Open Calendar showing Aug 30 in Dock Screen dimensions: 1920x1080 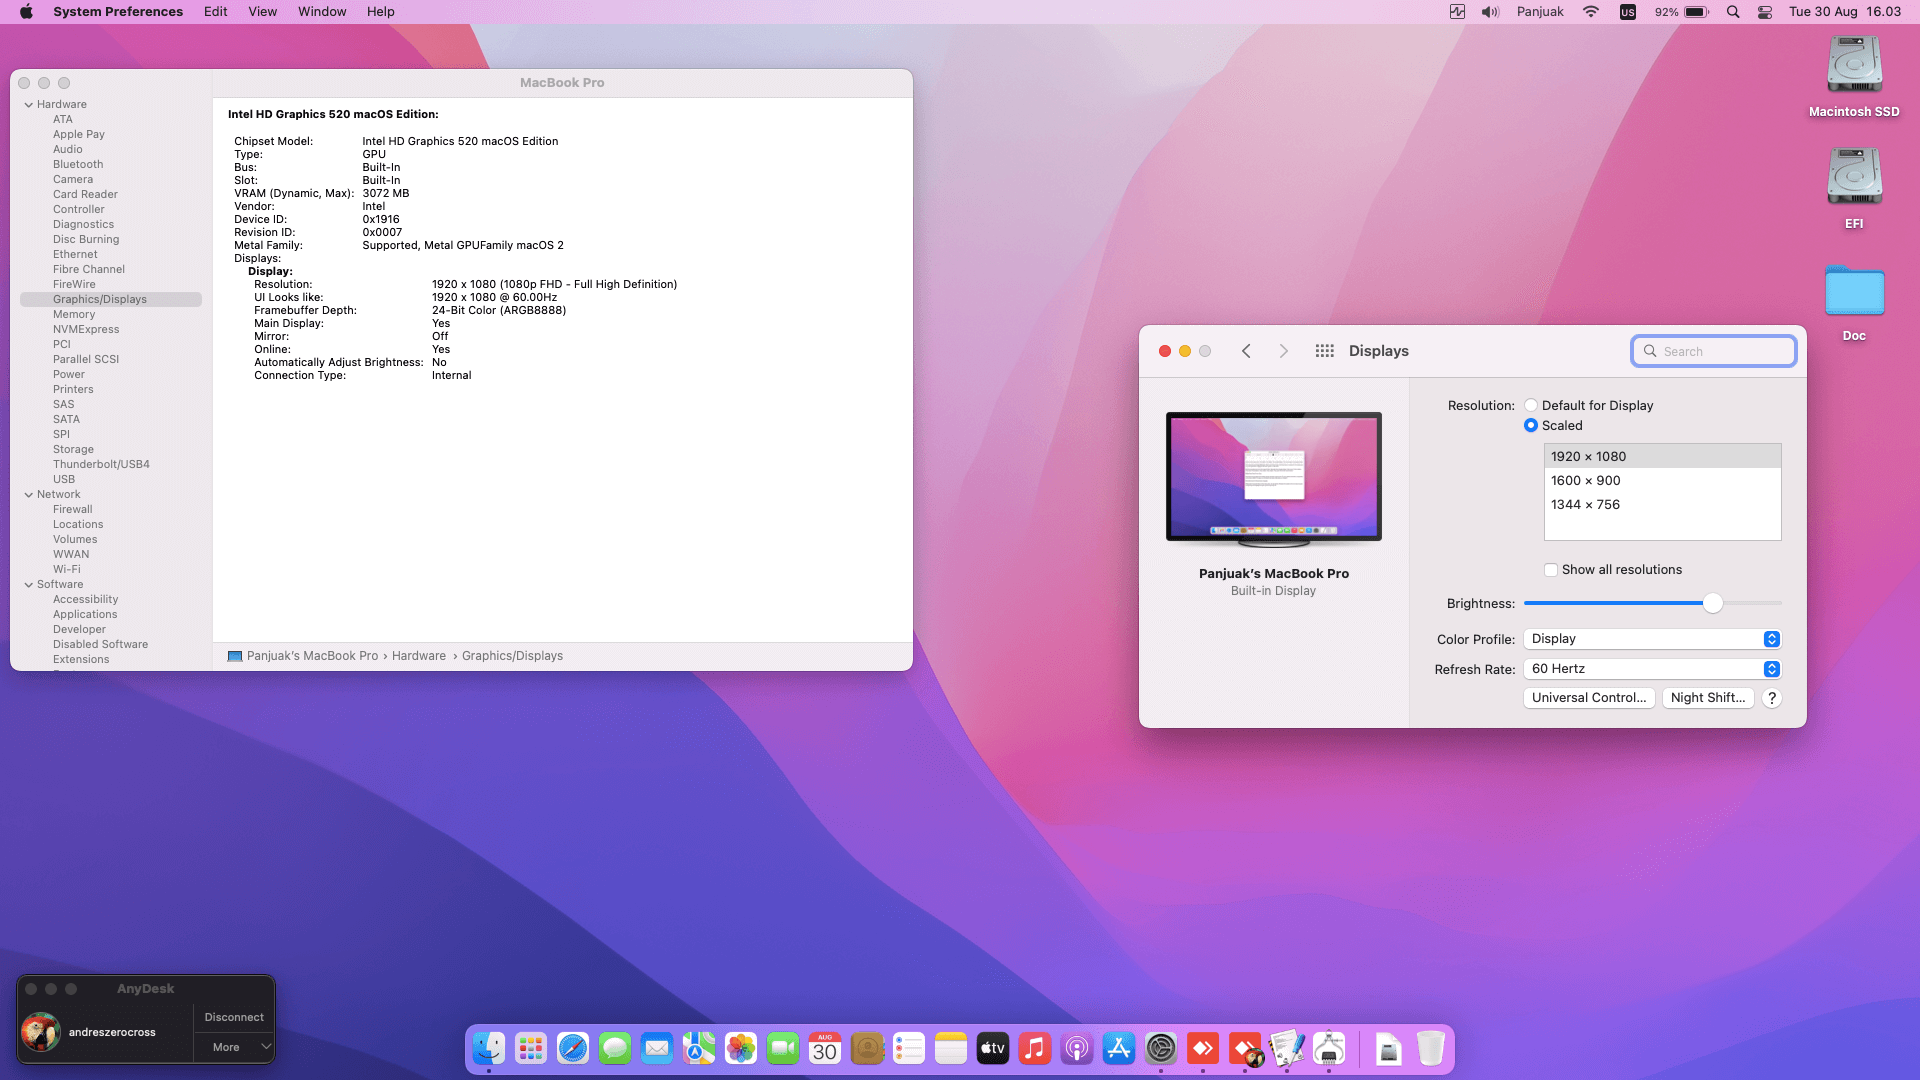pos(825,1048)
